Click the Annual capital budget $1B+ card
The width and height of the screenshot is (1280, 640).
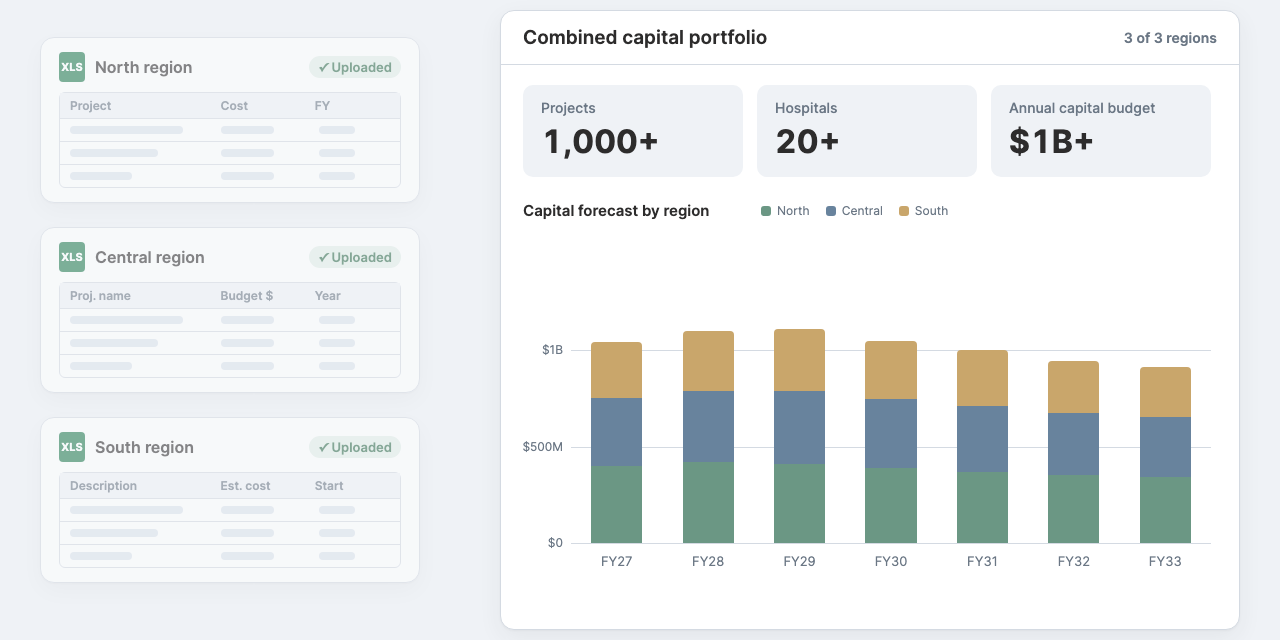pyautogui.click(x=1101, y=131)
